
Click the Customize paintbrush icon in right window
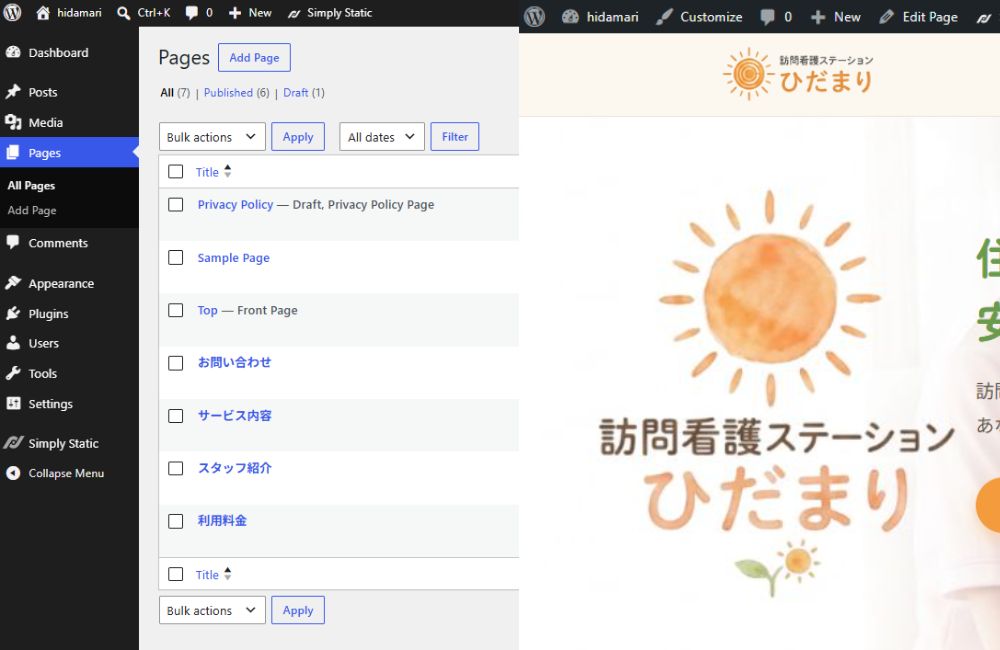665,17
